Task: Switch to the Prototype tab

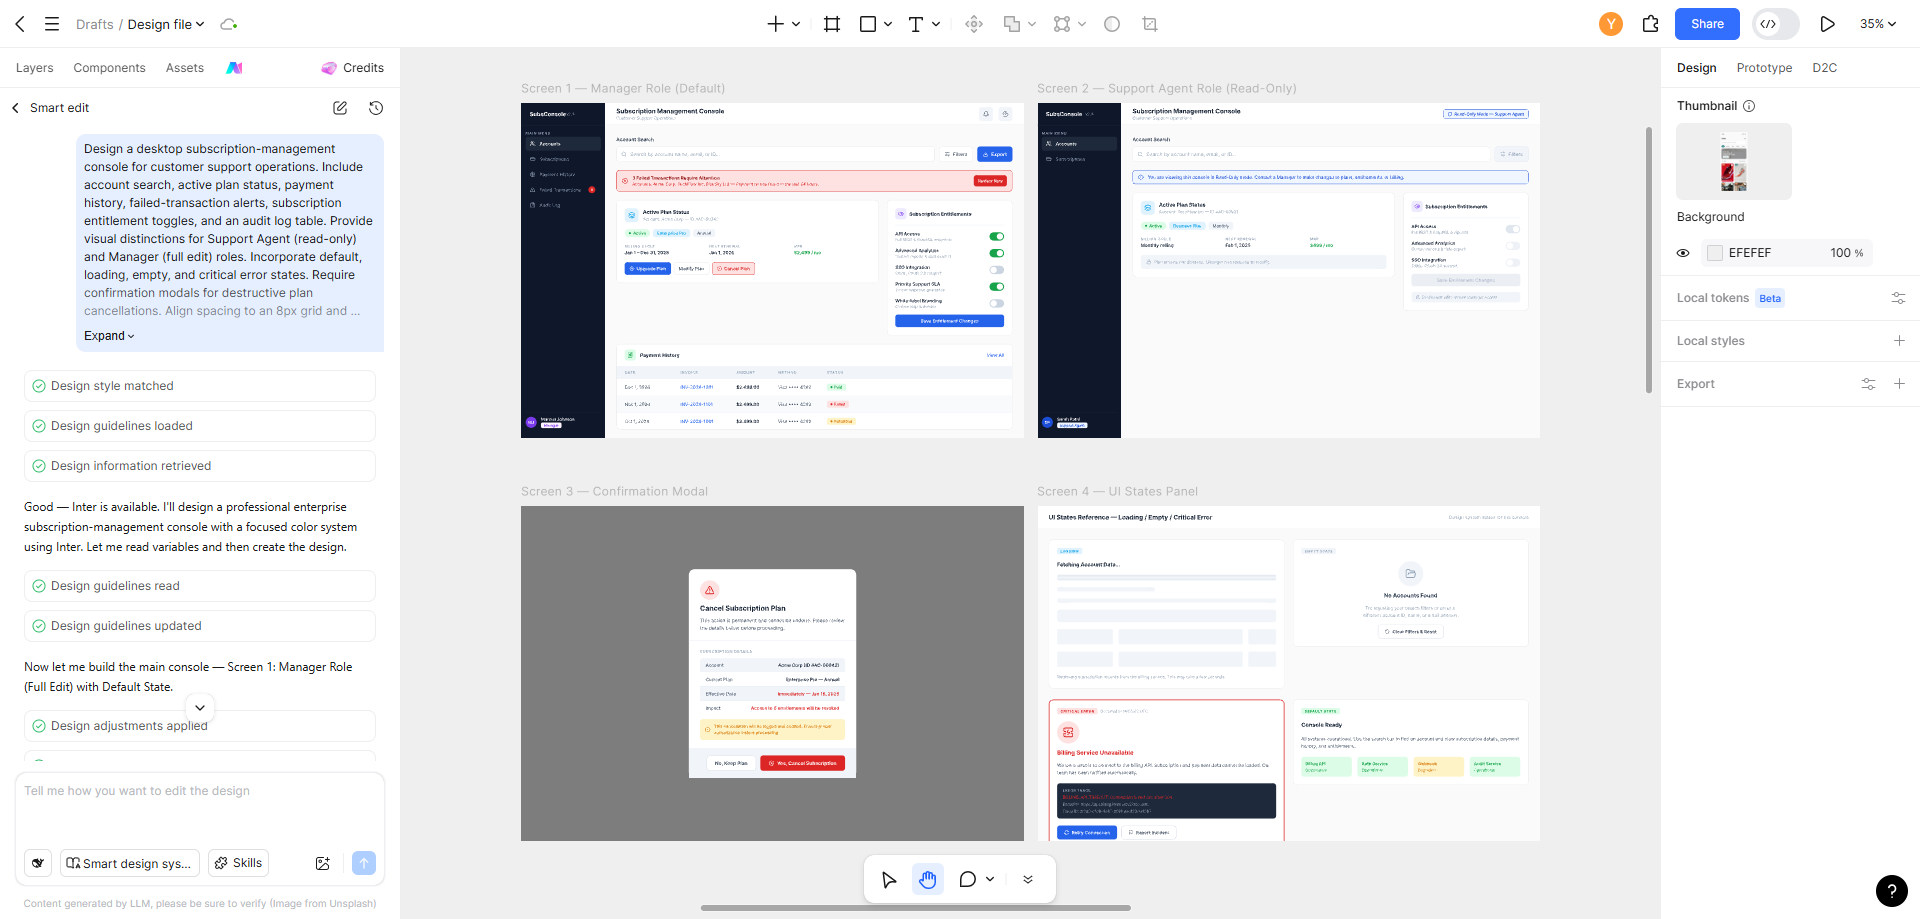Action: pos(1764,68)
